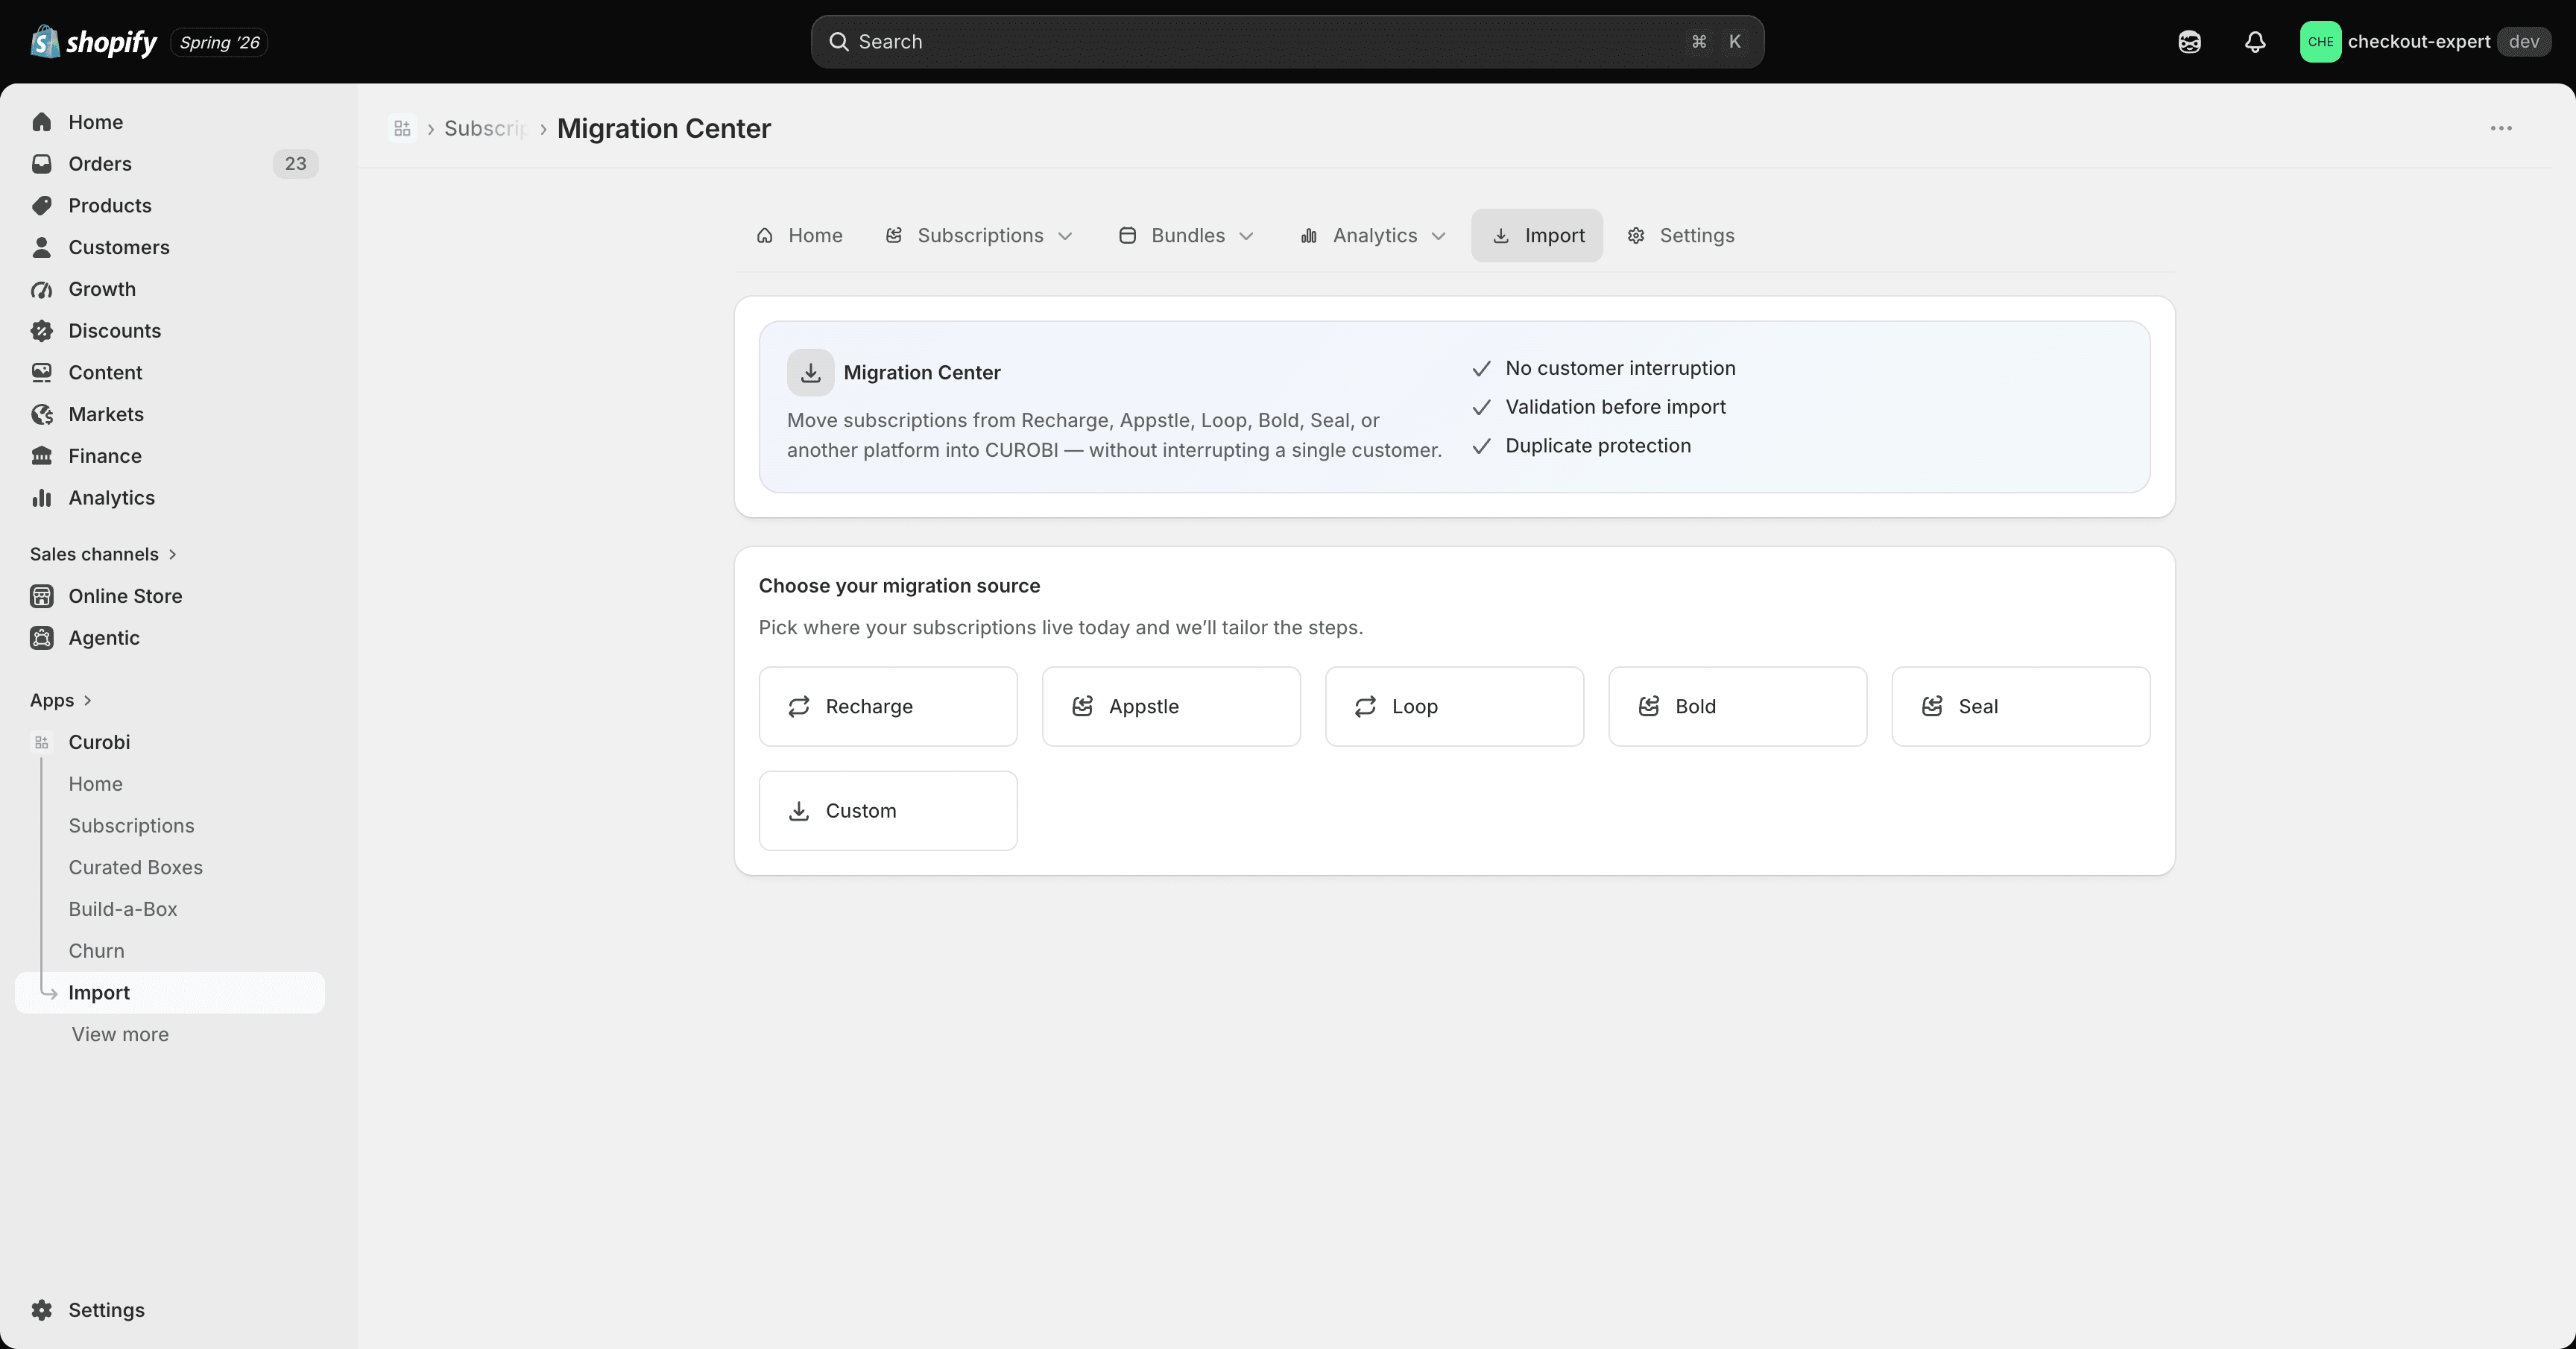Choose Loop as migration source

point(1454,707)
